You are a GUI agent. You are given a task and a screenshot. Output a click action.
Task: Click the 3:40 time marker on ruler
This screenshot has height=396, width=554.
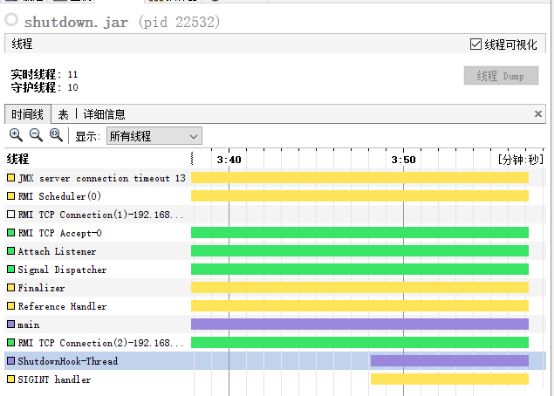click(x=229, y=160)
